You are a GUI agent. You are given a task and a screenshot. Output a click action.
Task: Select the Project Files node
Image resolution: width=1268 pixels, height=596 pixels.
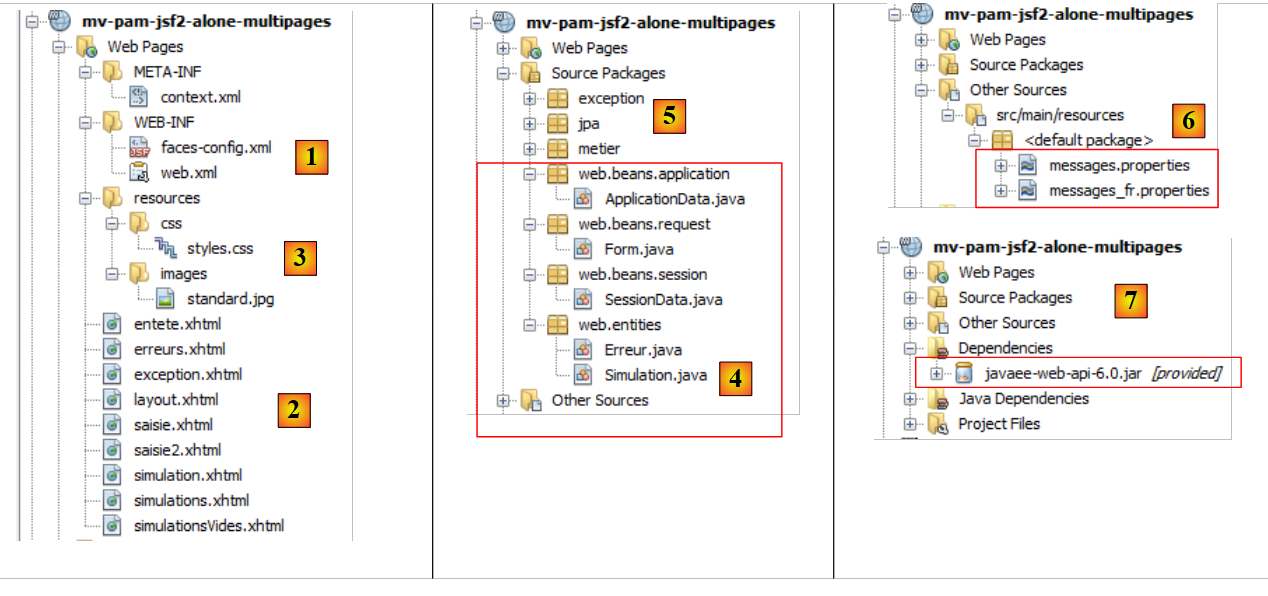(x=998, y=424)
